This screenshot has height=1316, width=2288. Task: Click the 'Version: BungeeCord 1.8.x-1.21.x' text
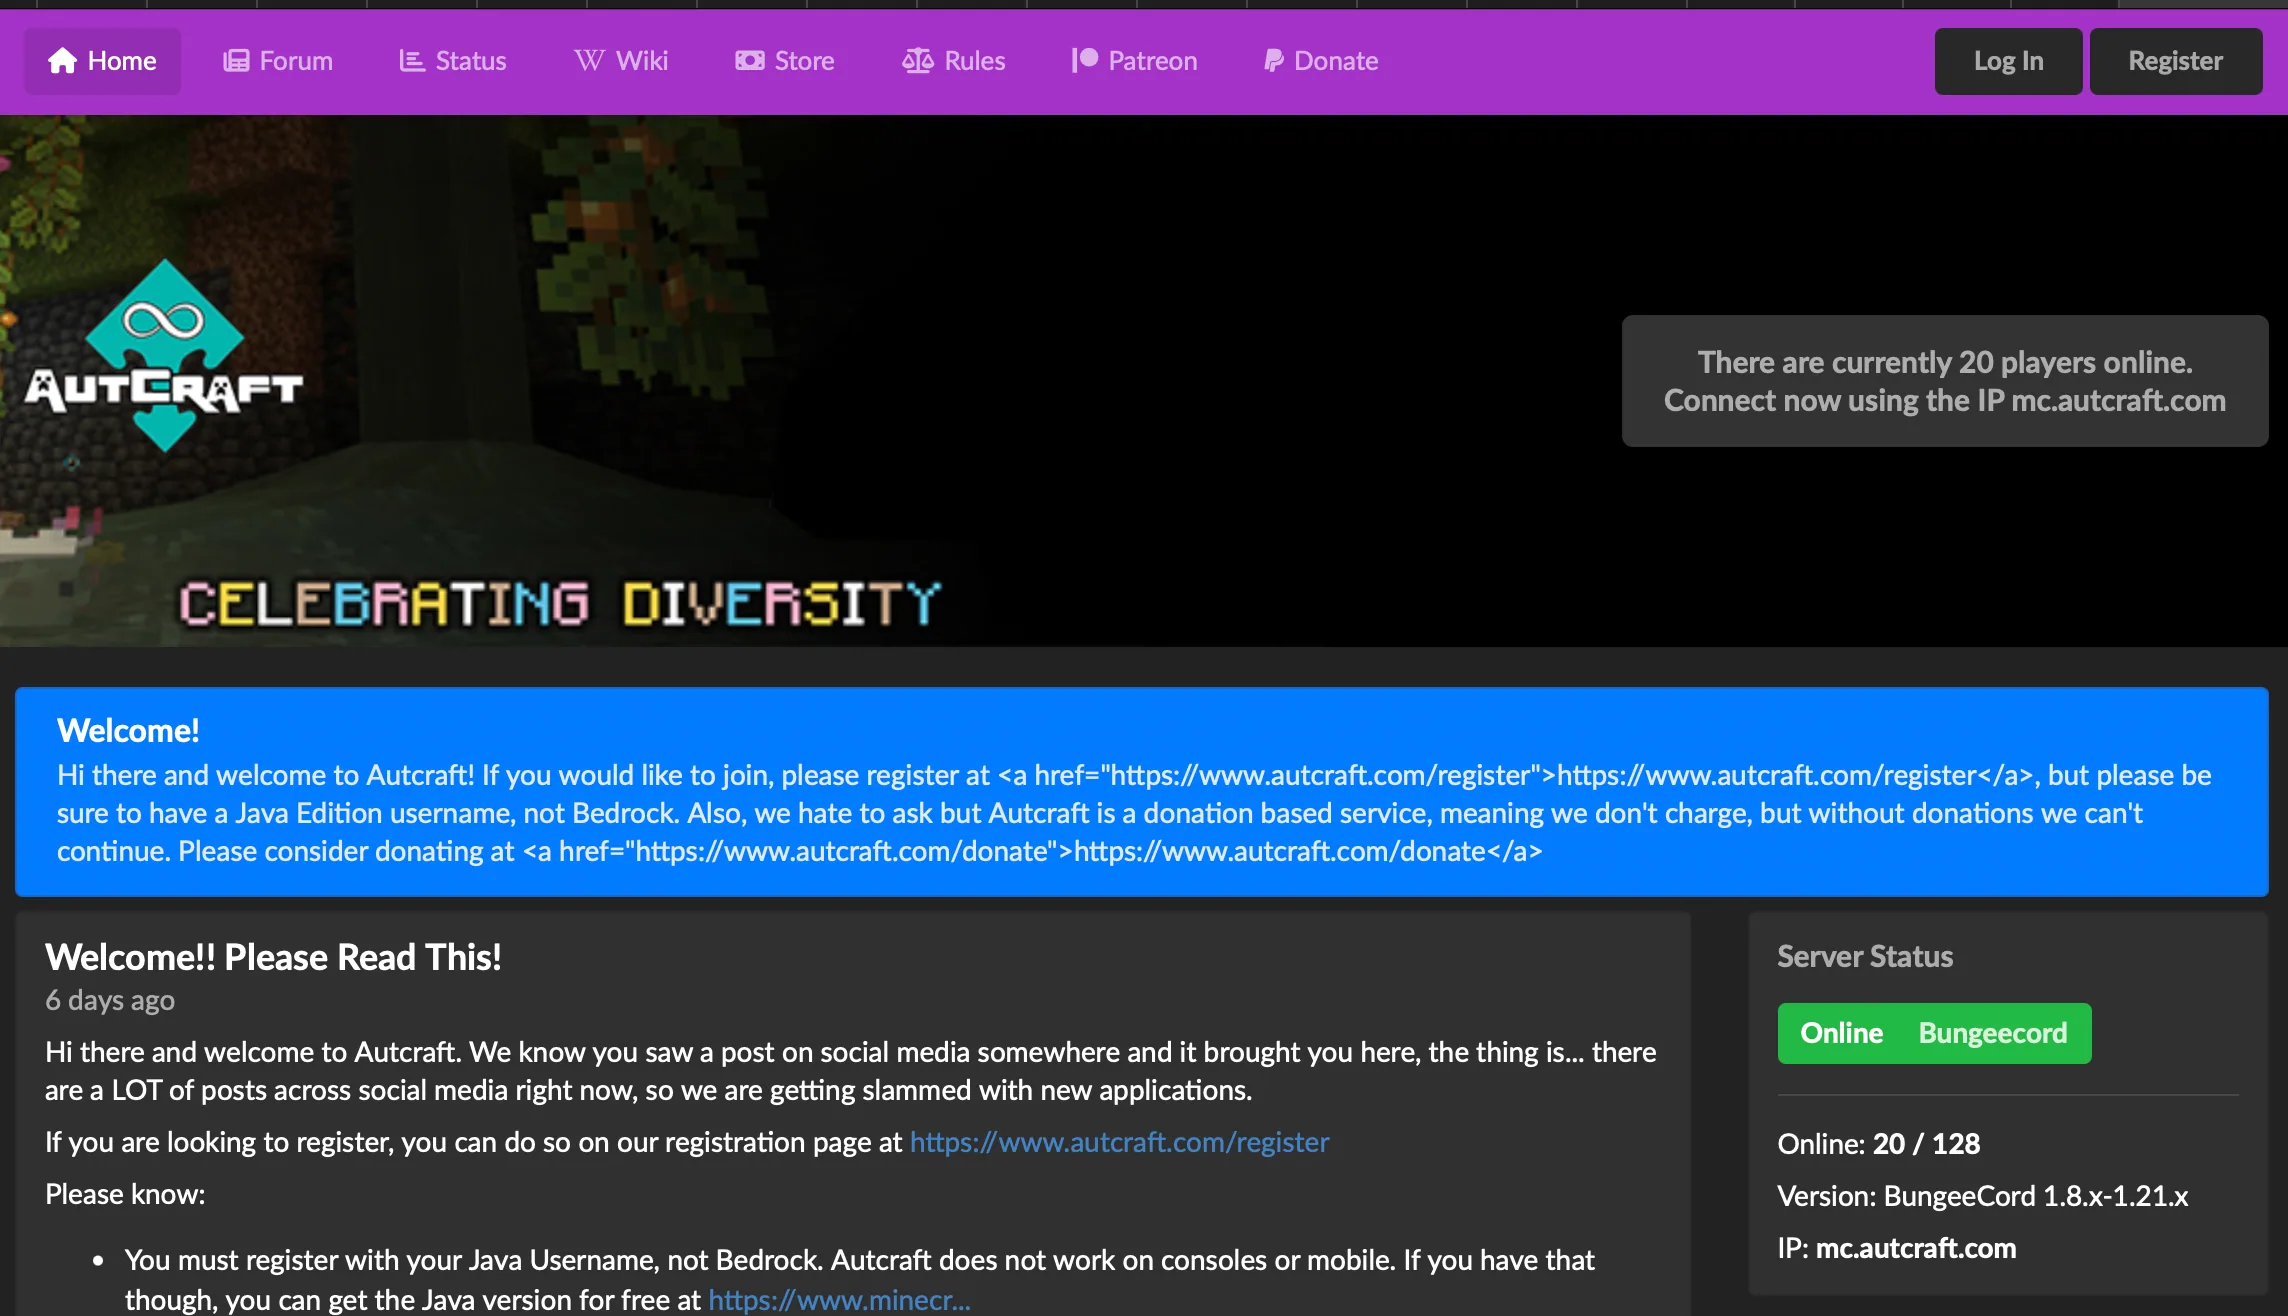tap(1983, 1196)
